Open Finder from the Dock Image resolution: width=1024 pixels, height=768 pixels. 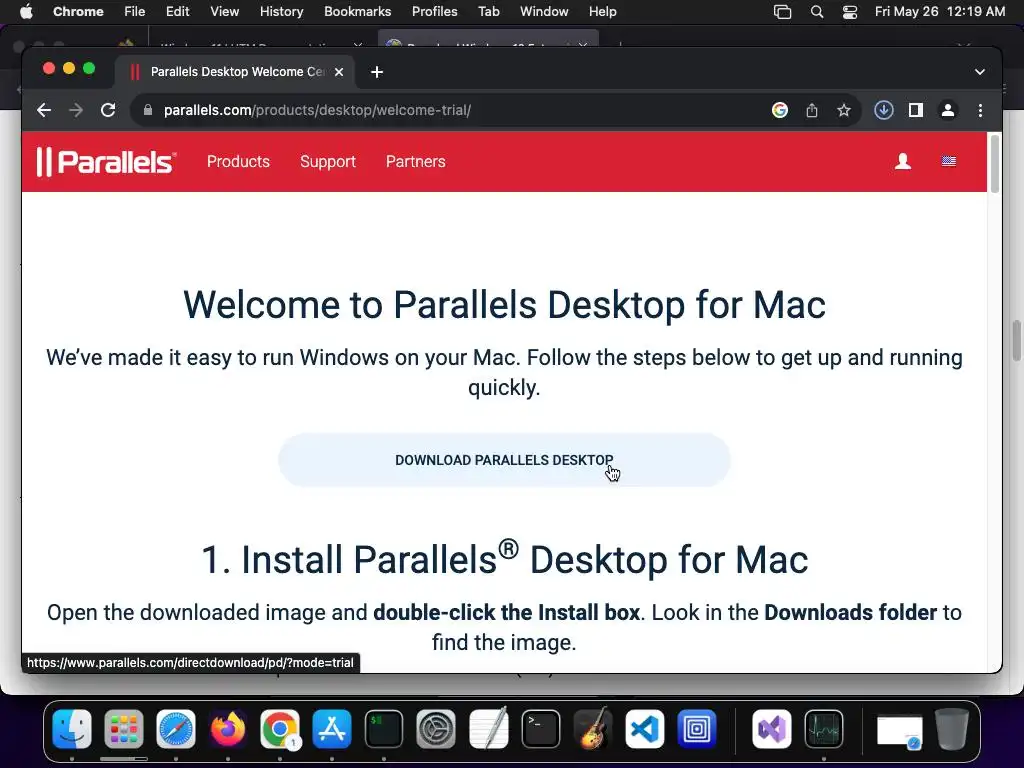72,728
